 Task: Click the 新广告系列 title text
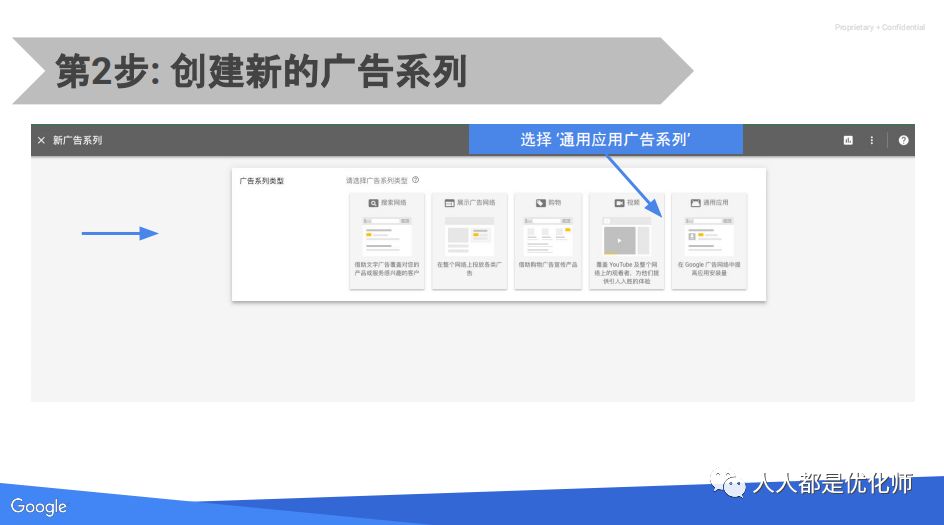pyautogui.click(x=77, y=140)
